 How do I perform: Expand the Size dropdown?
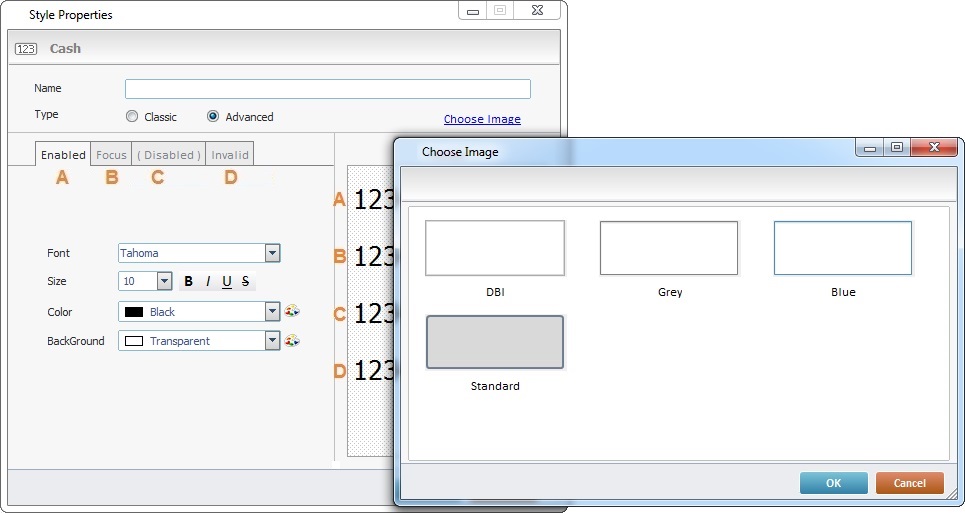[165, 282]
